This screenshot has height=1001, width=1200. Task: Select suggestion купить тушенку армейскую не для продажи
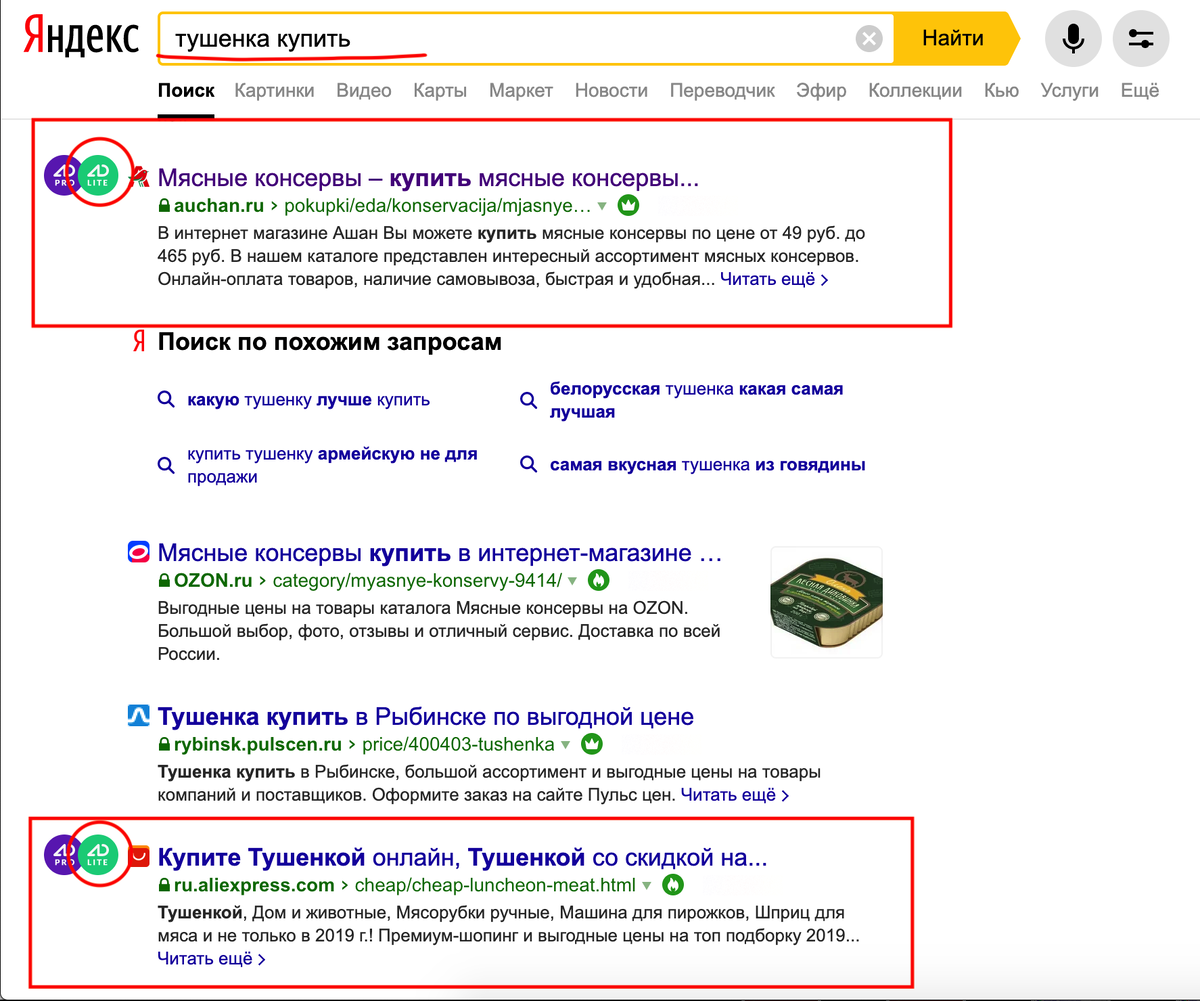click(x=332, y=465)
